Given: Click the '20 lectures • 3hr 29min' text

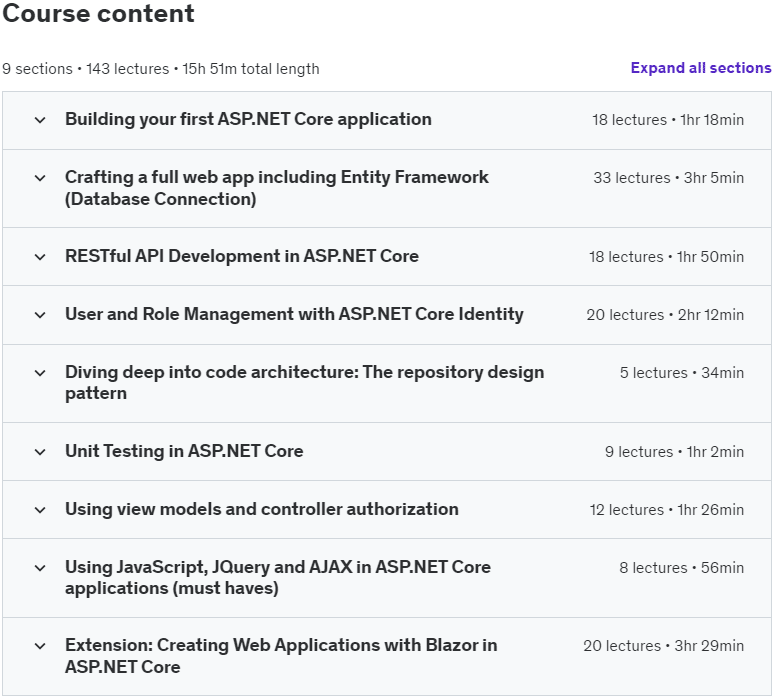Looking at the screenshot, I should click(663, 646).
